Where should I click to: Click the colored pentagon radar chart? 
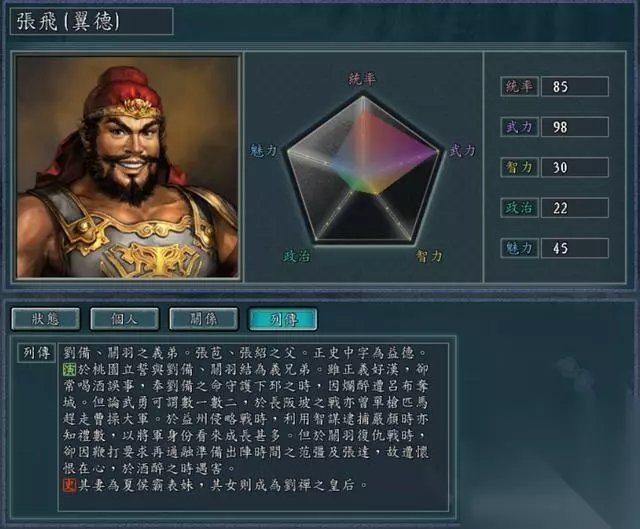pos(363,169)
